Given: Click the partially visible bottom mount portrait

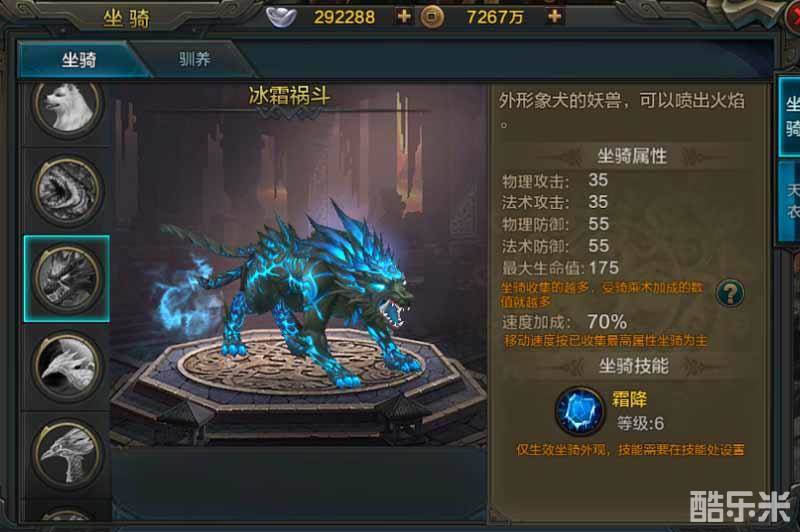Looking at the screenshot, I should [x=67, y=514].
